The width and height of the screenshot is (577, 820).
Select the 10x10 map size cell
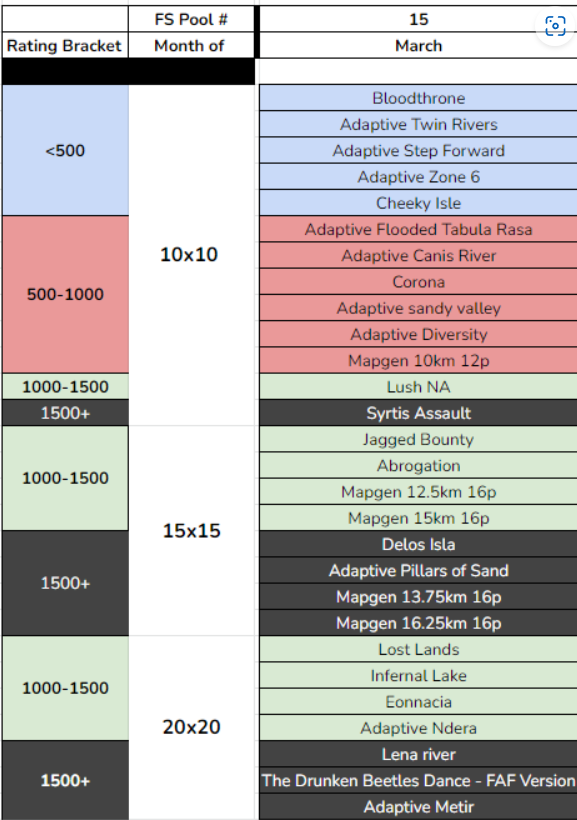pyautogui.click(x=191, y=255)
